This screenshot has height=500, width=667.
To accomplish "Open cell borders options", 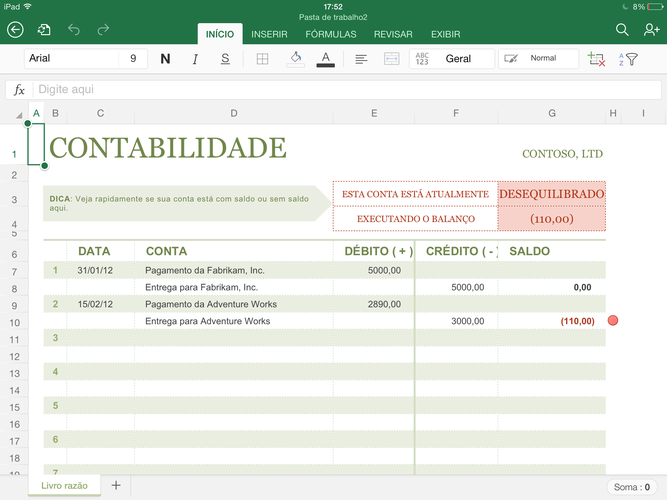I will tap(262, 59).
